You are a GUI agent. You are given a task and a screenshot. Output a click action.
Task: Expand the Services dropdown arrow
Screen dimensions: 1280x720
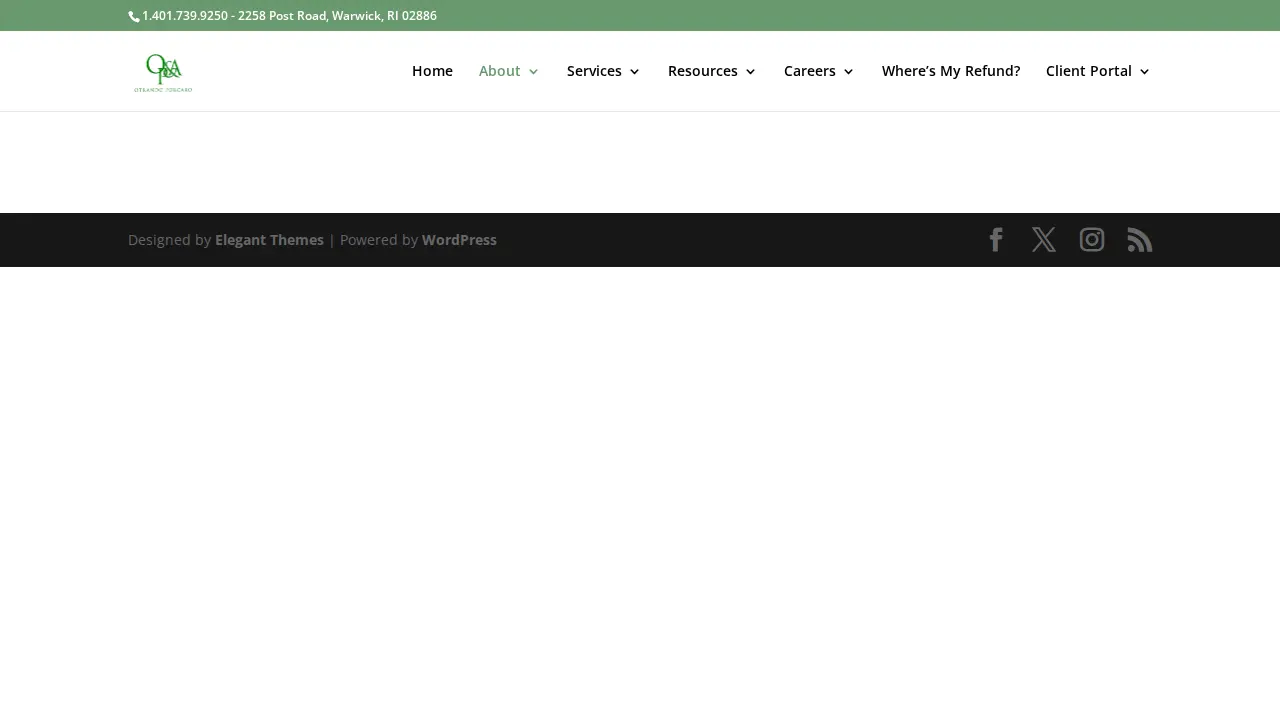(x=634, y=72)
